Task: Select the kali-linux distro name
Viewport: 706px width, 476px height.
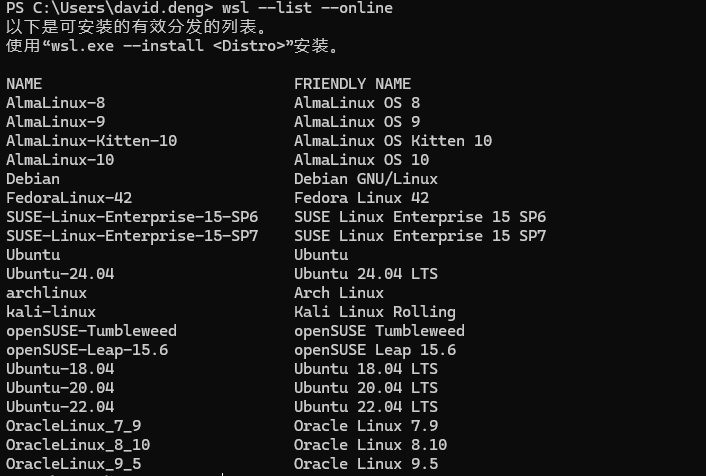Action: click(x=51, y=312)
